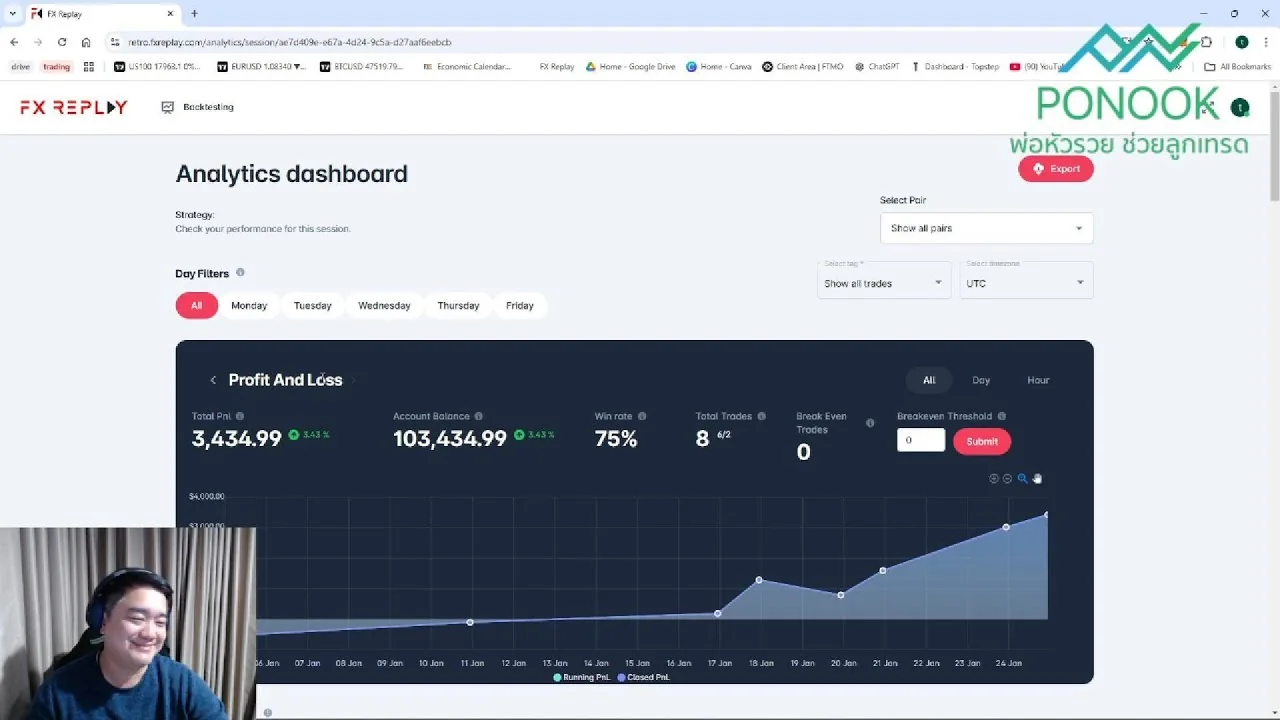Screen dimensions: 1280x720
Task: Open the Dashboard - Topstep bookmark
Action: pyautogui.click(x=955, y=67)
